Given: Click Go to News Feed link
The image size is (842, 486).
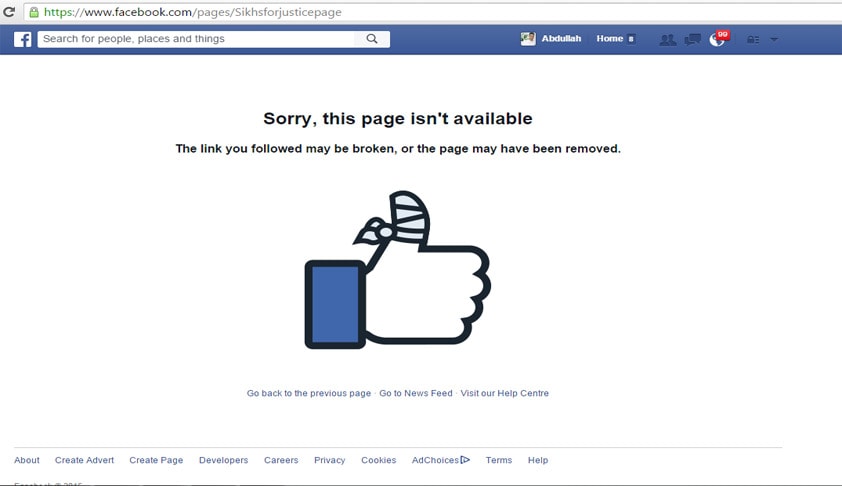Looking at the screenshot, I should point(416,393).
